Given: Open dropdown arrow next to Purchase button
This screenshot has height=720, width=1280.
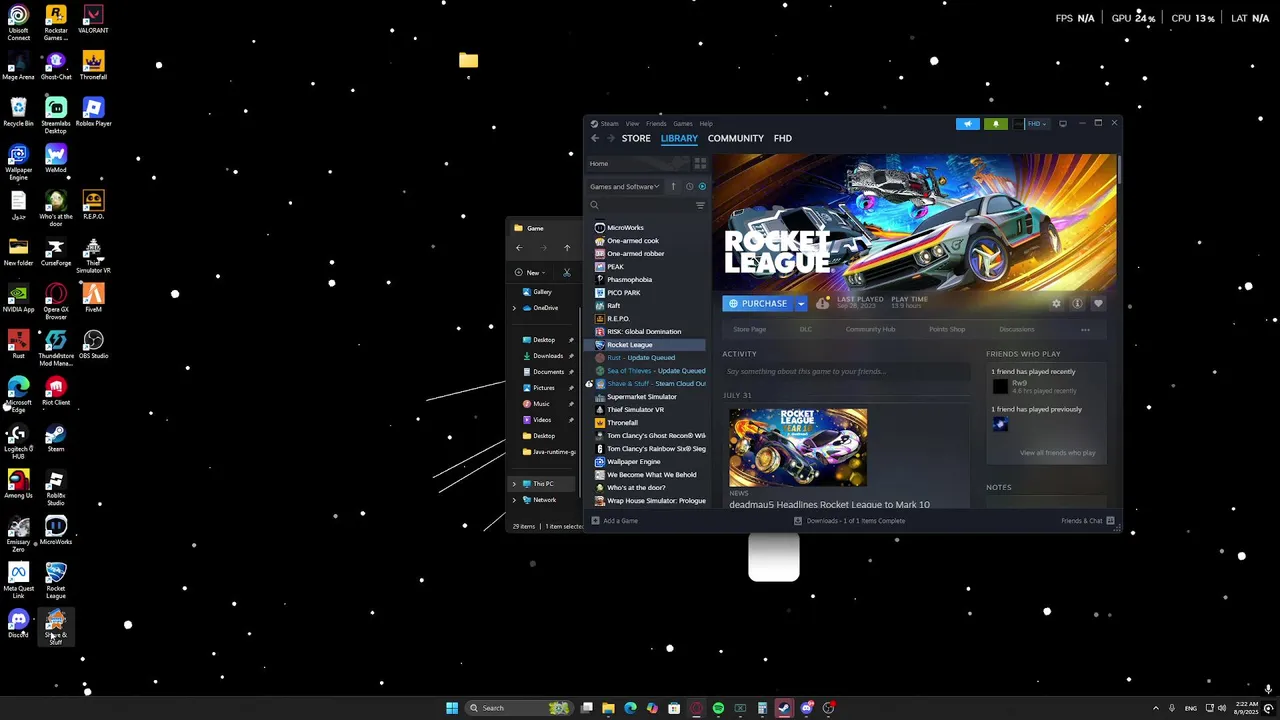Looking at the screenshot, I should (x=800, y=303).
